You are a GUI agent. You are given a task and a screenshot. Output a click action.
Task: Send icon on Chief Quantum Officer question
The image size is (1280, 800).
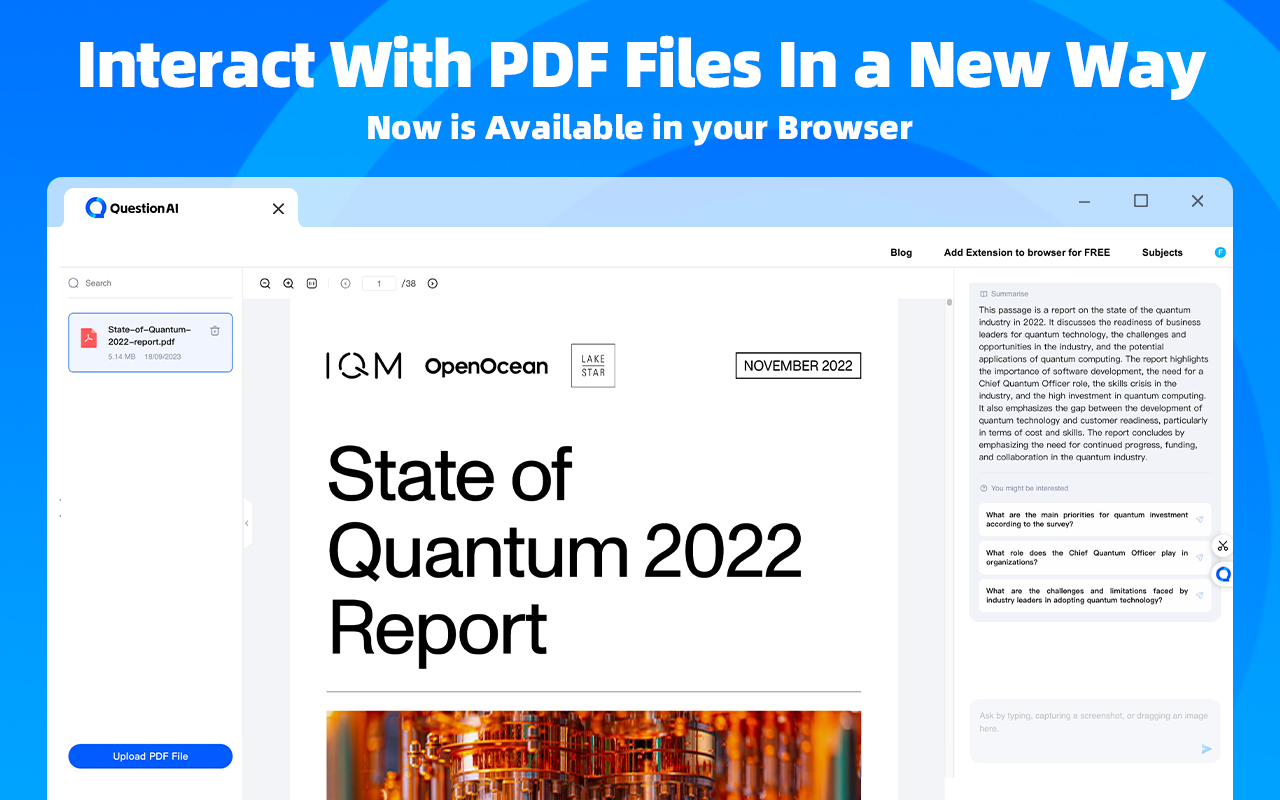[1199, 557]
